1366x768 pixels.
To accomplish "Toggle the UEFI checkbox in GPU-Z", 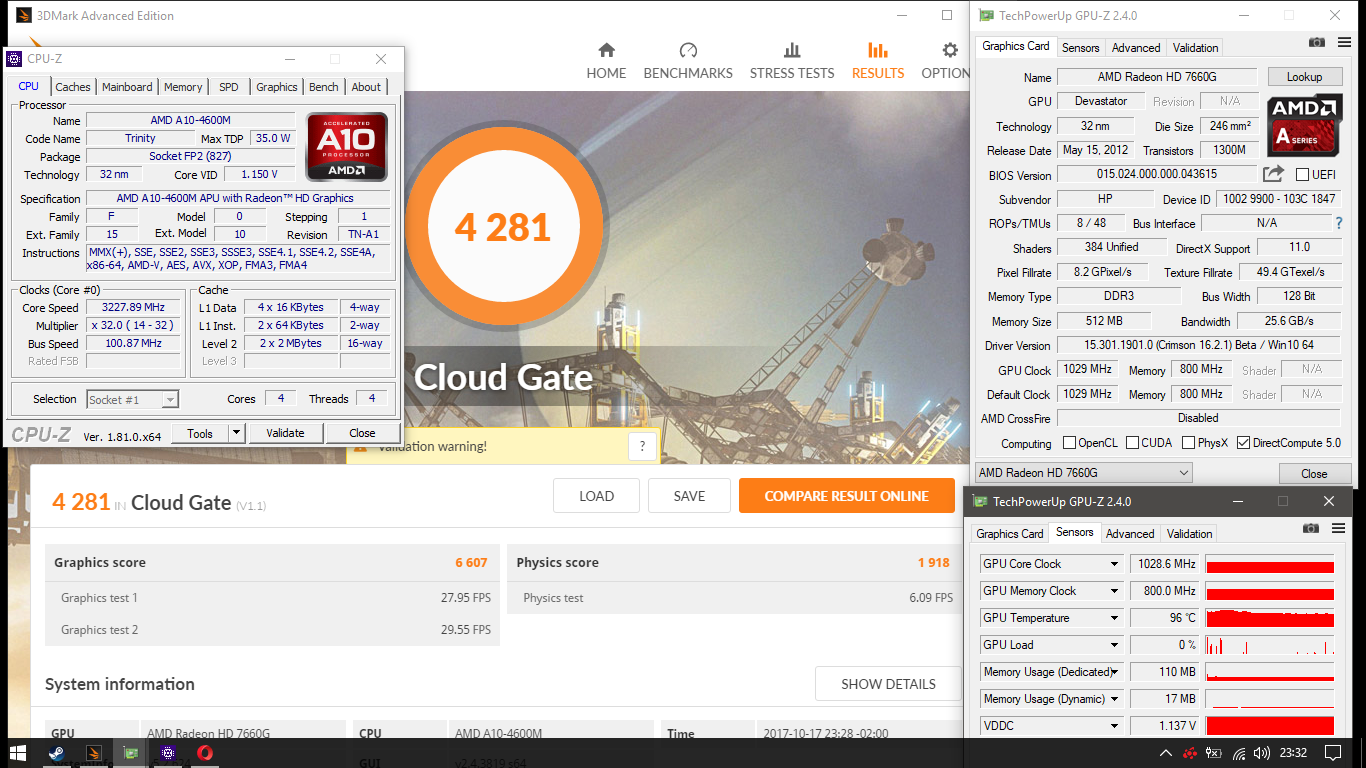I will (1303, 175).
